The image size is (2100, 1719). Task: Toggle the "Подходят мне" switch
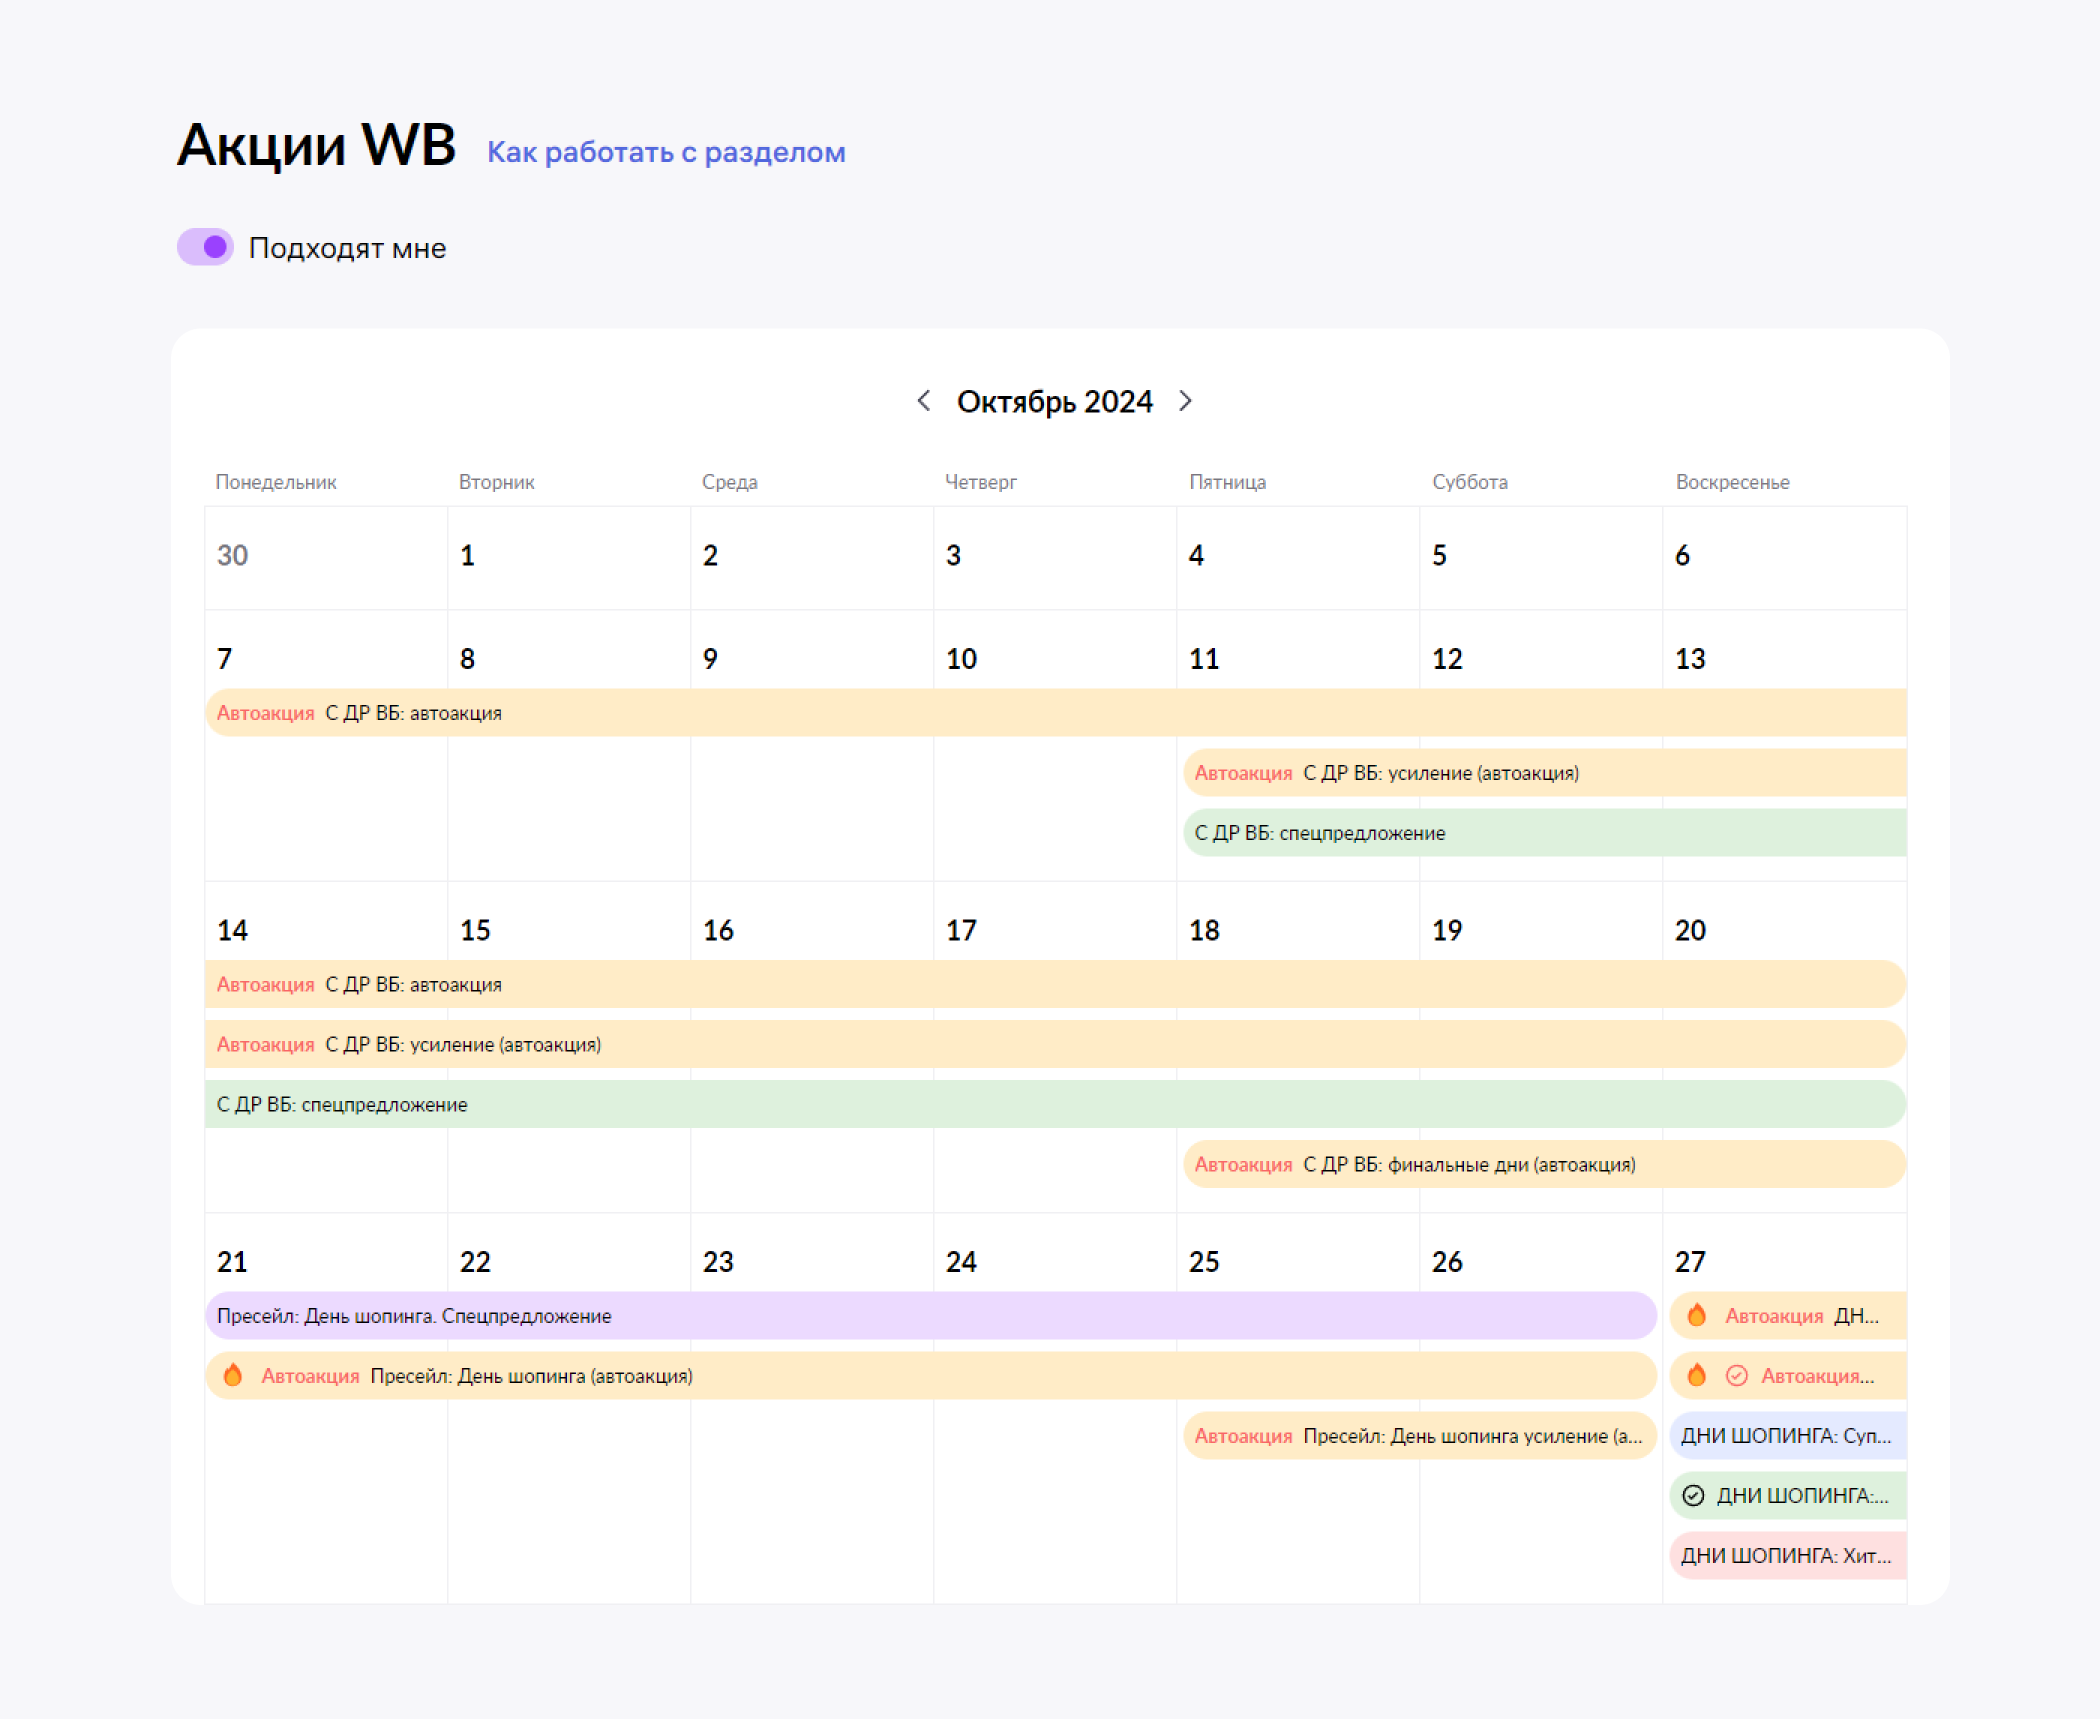click(x=205, y=247)
